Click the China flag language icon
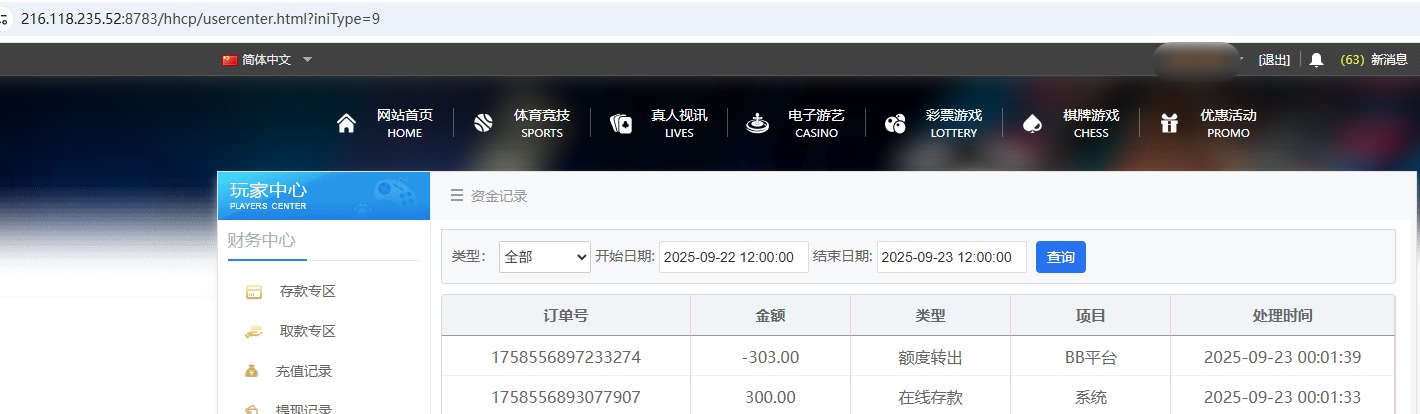The height and width of the screenshot is (414, 1420). click(230, 60)
